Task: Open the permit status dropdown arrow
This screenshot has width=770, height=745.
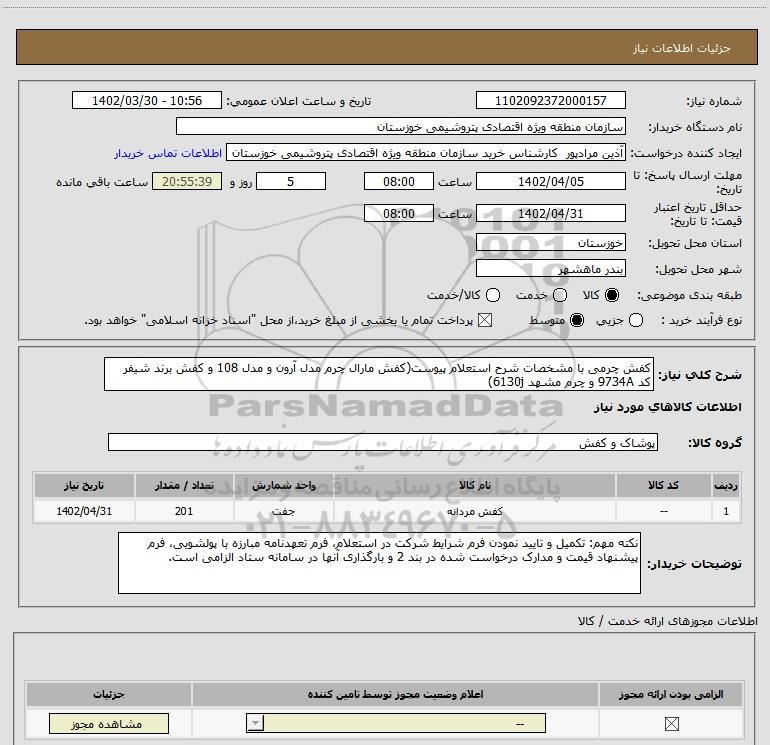Action: point(255,723)
